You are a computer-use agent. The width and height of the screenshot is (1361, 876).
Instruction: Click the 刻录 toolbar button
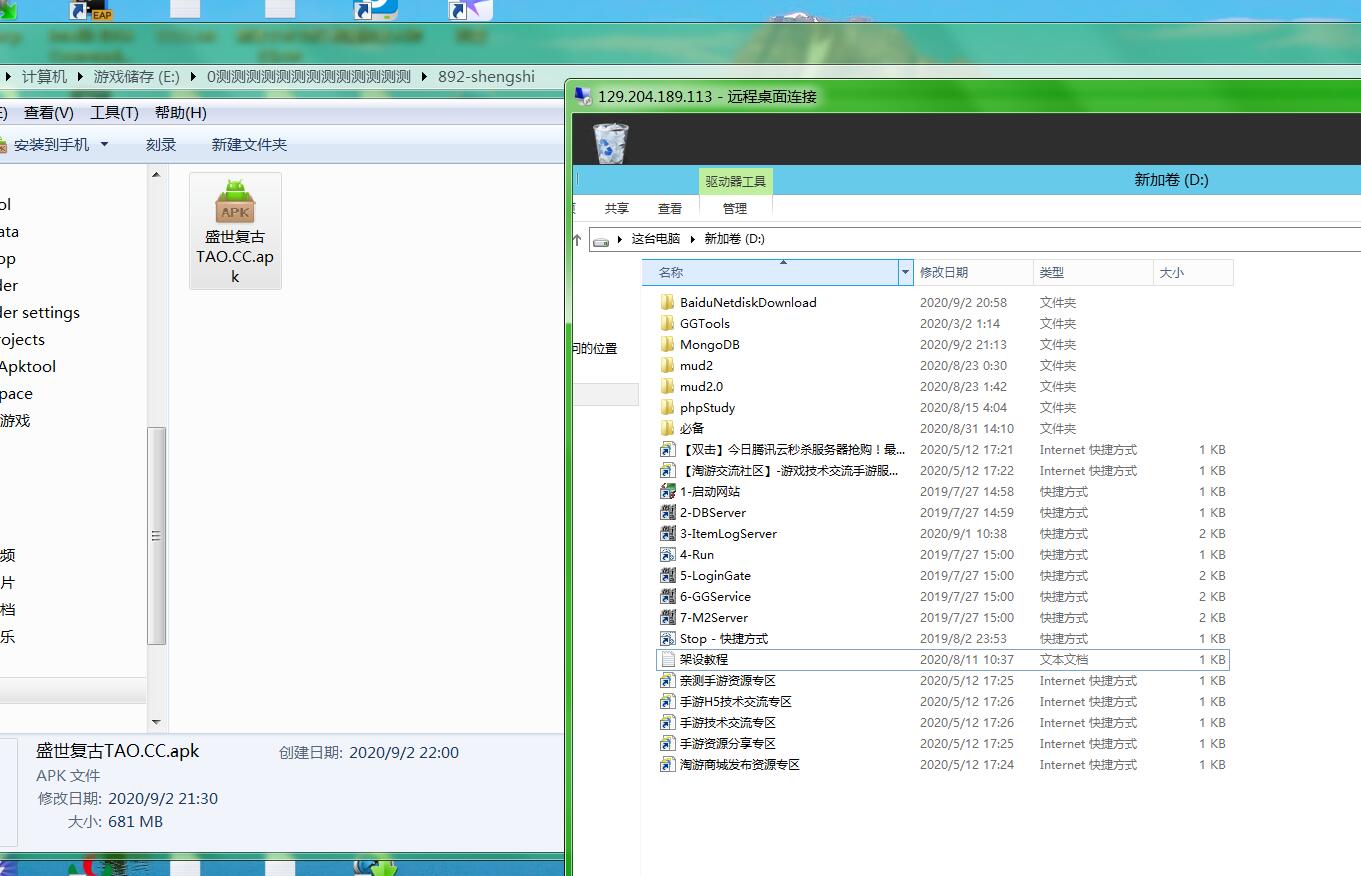tap(161, 145)
